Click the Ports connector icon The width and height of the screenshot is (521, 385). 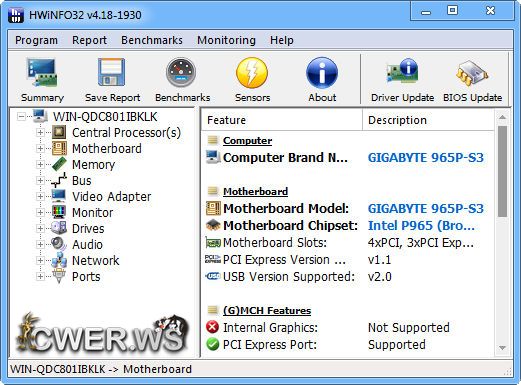pyautogui.click(x=59, y=276)
